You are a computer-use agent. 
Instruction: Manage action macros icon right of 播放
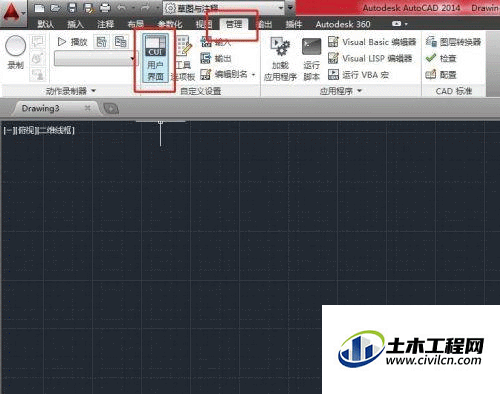[x=120, y=42]
